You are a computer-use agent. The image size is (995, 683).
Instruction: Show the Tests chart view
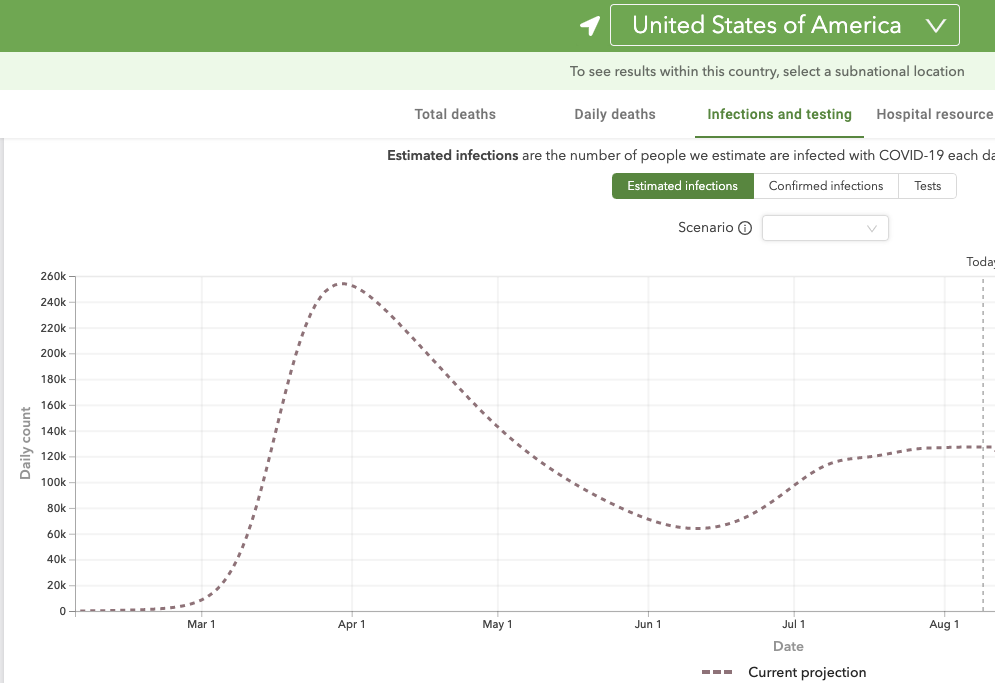928,186
